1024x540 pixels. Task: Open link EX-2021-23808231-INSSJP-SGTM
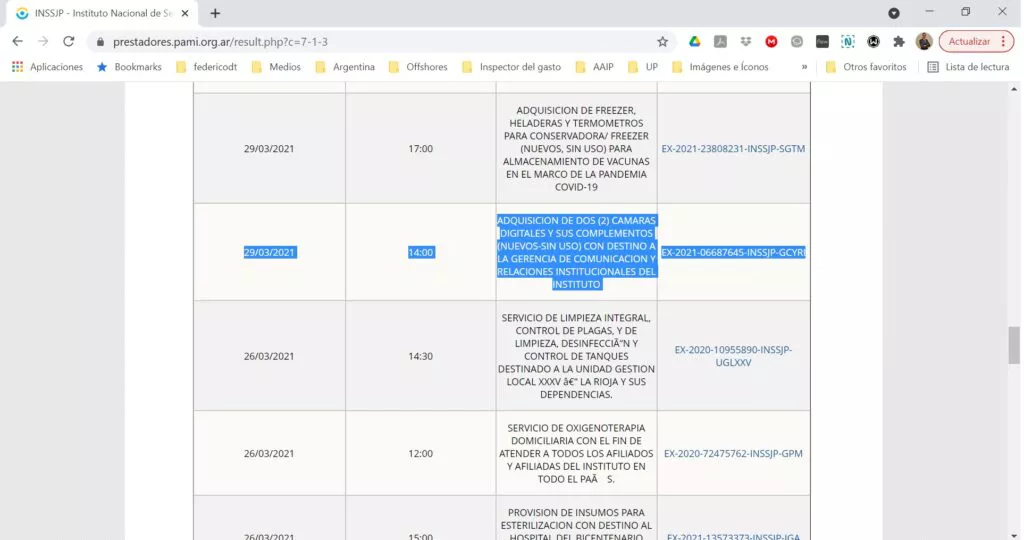coord(733,149)
